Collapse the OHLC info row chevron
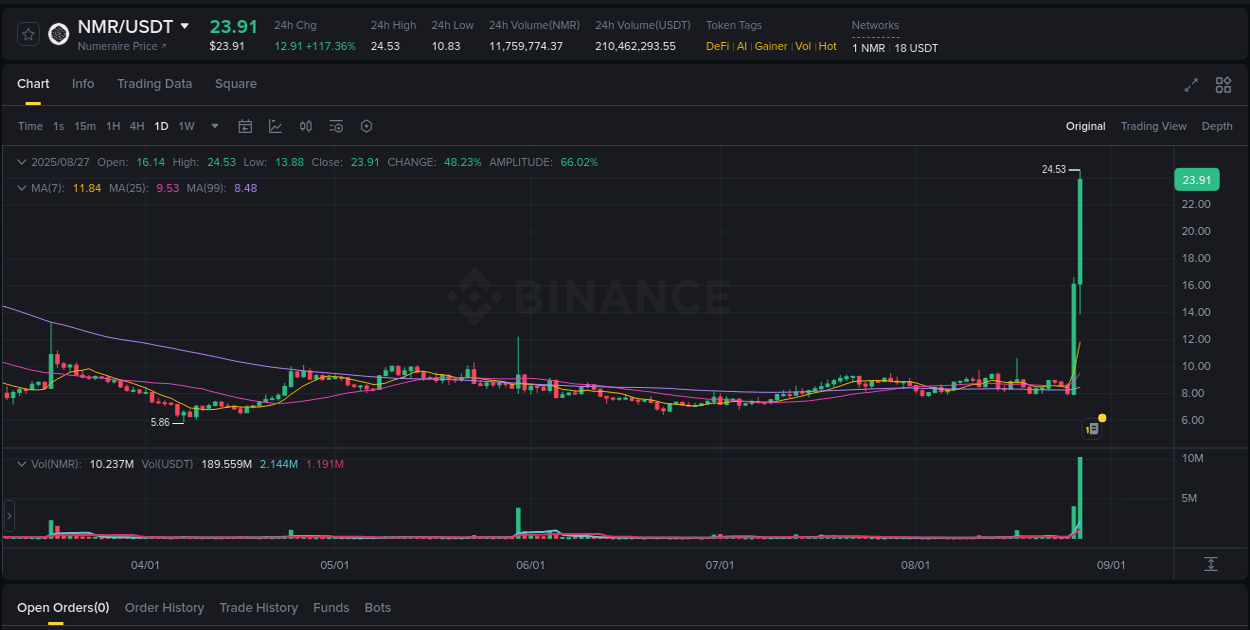The image size is (1250, 630). click(21, 161)
